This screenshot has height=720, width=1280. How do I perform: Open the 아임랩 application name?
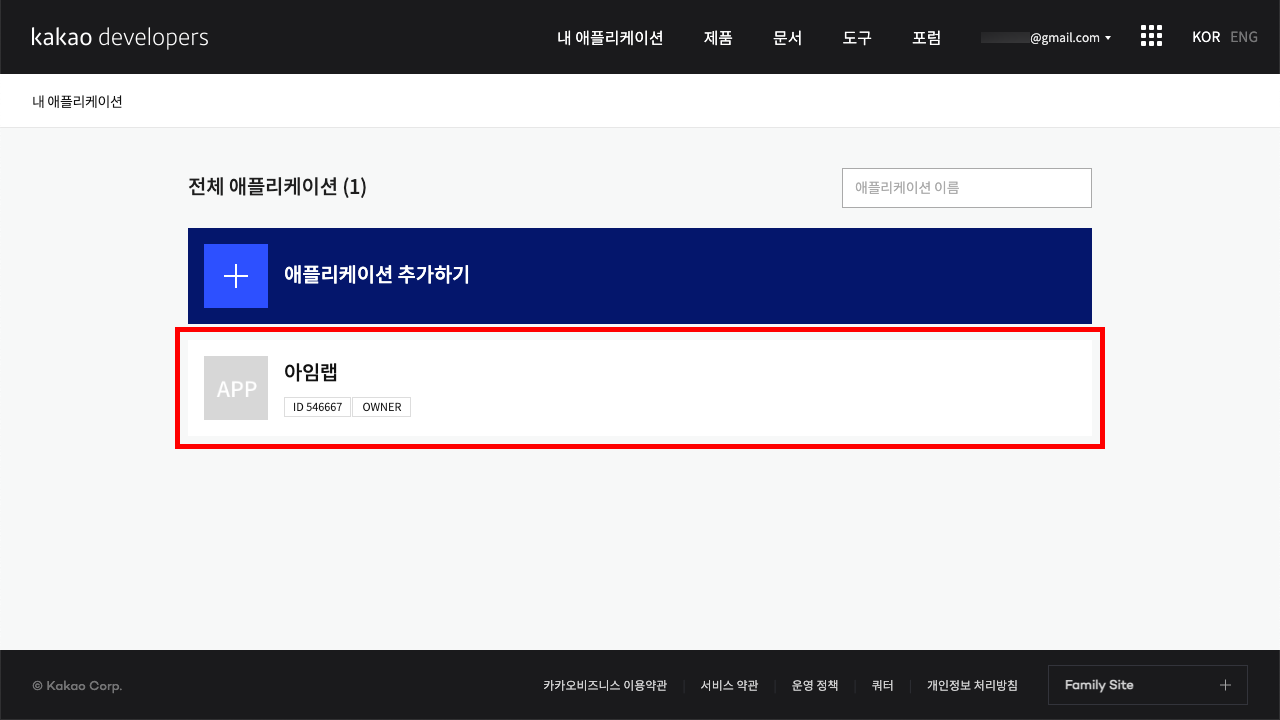click(x=311, y=373)
